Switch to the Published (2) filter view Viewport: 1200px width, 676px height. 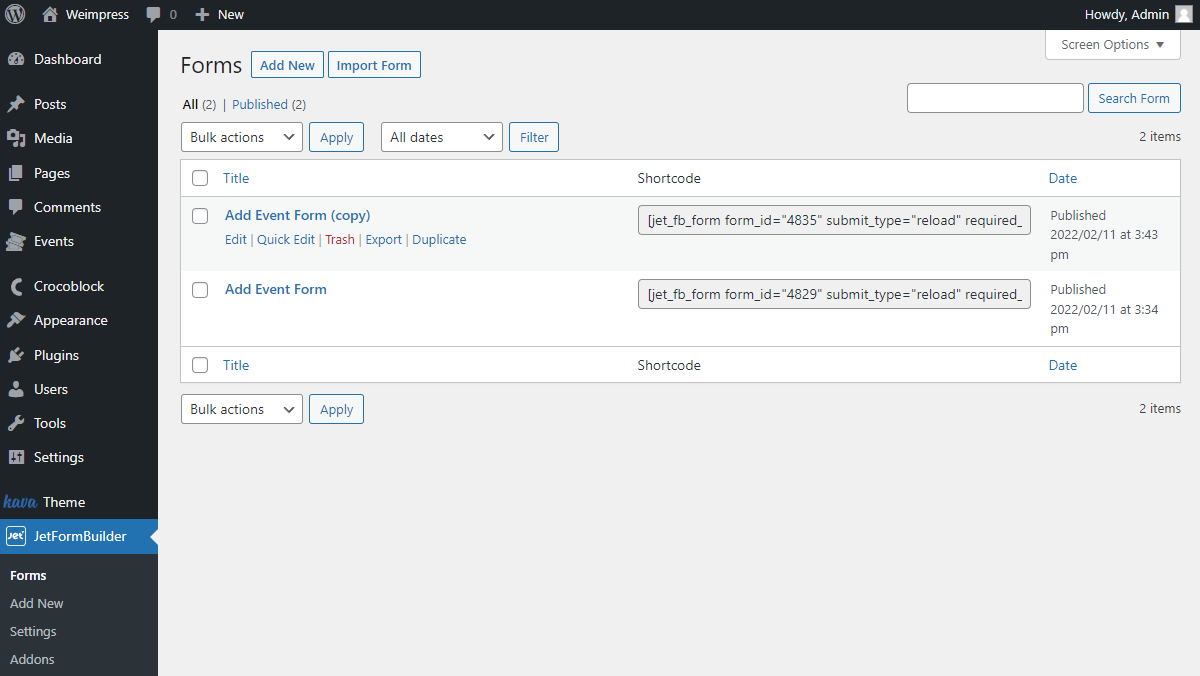[x=260, y=104]
